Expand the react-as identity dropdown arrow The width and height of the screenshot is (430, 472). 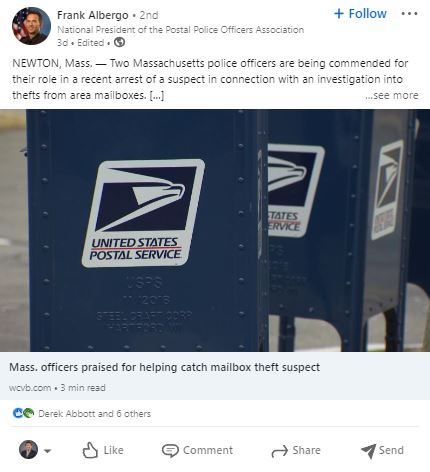tap(47, 451)
